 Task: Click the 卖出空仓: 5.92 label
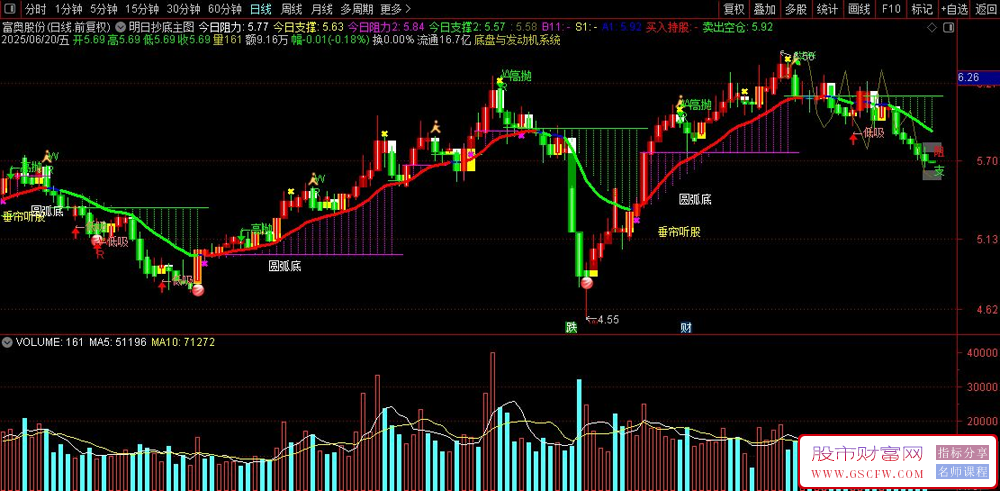(x=738, y=27)
